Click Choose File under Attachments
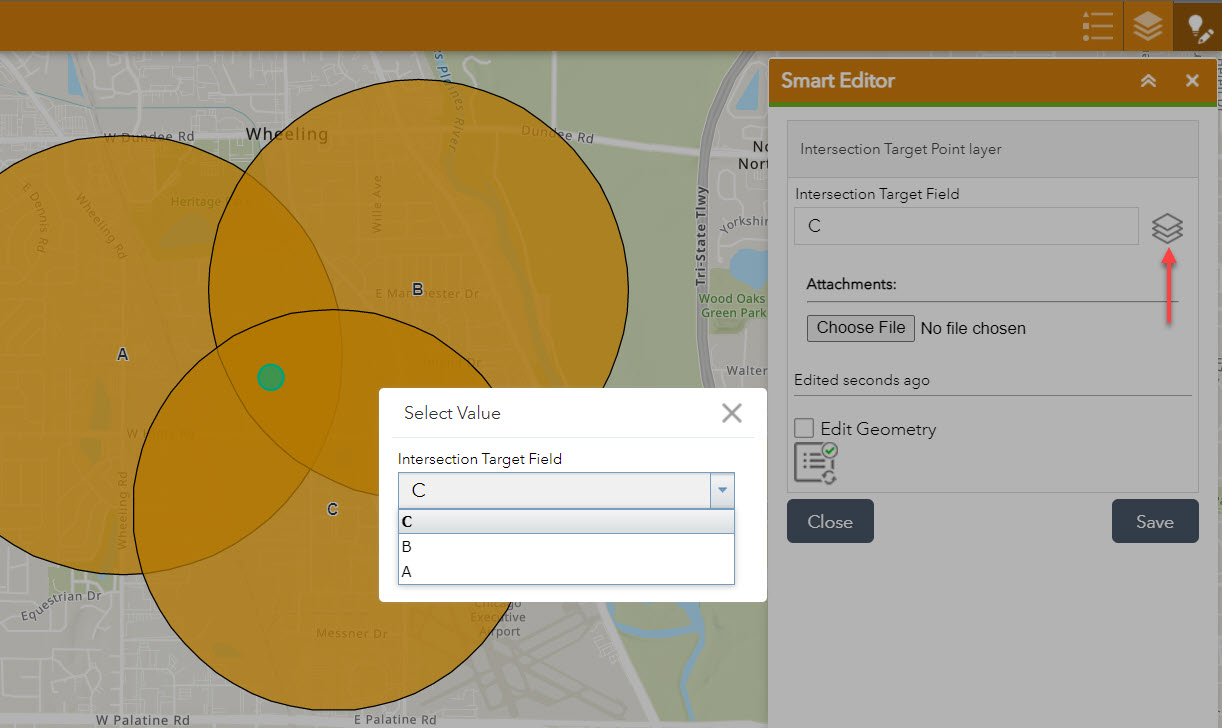The width and height of the screenshot is (1222, 728). pos(860,328)
